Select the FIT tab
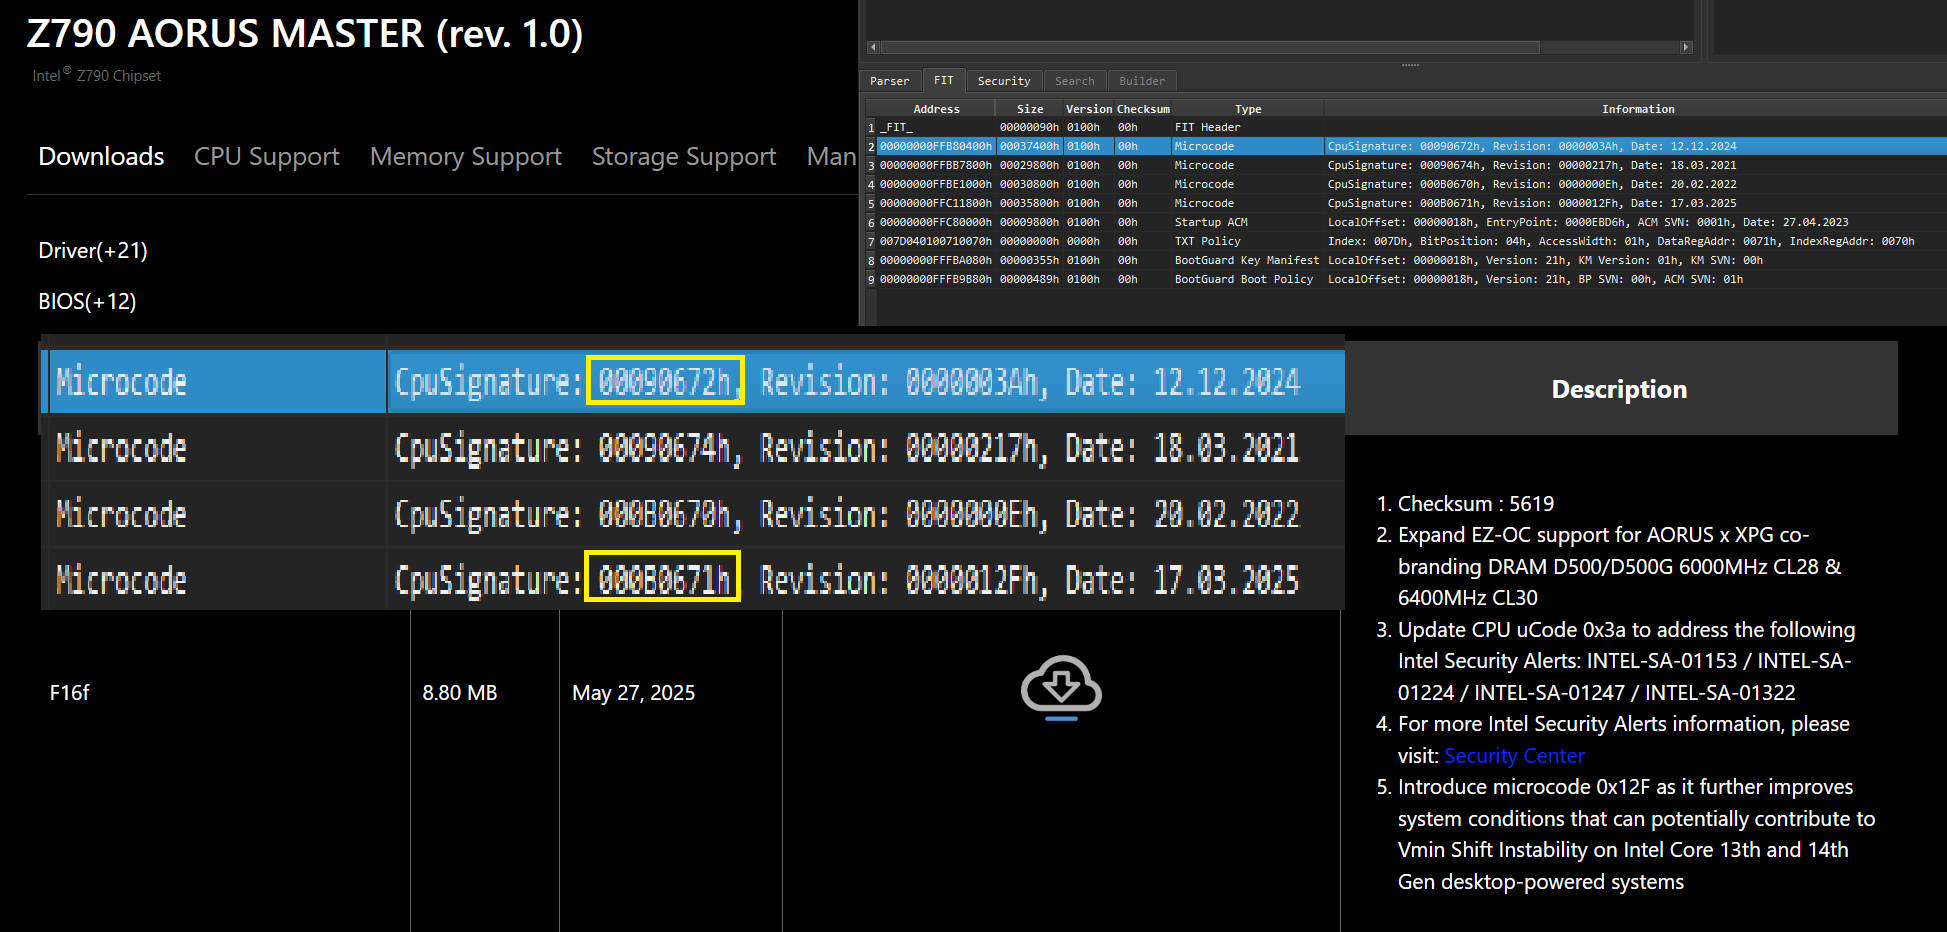Viewport: 1947px width, 932px height. tap(943, 80)
